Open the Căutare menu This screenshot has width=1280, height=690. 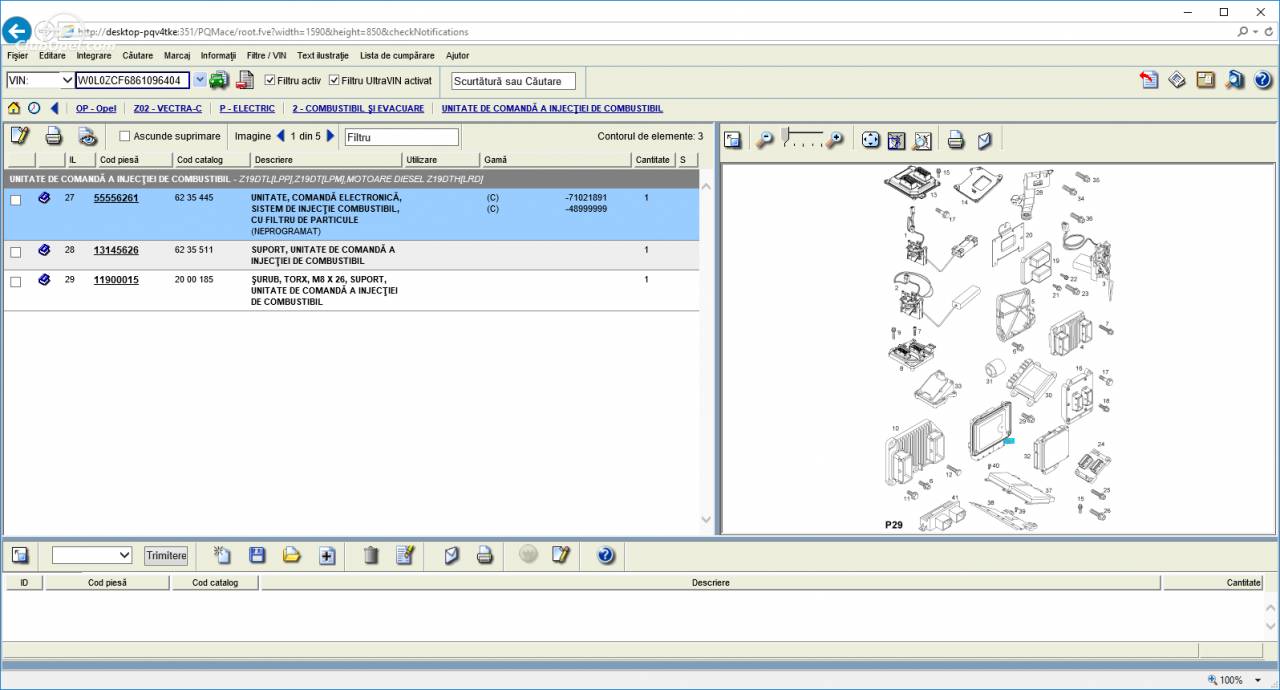click(x=138, y=56)
